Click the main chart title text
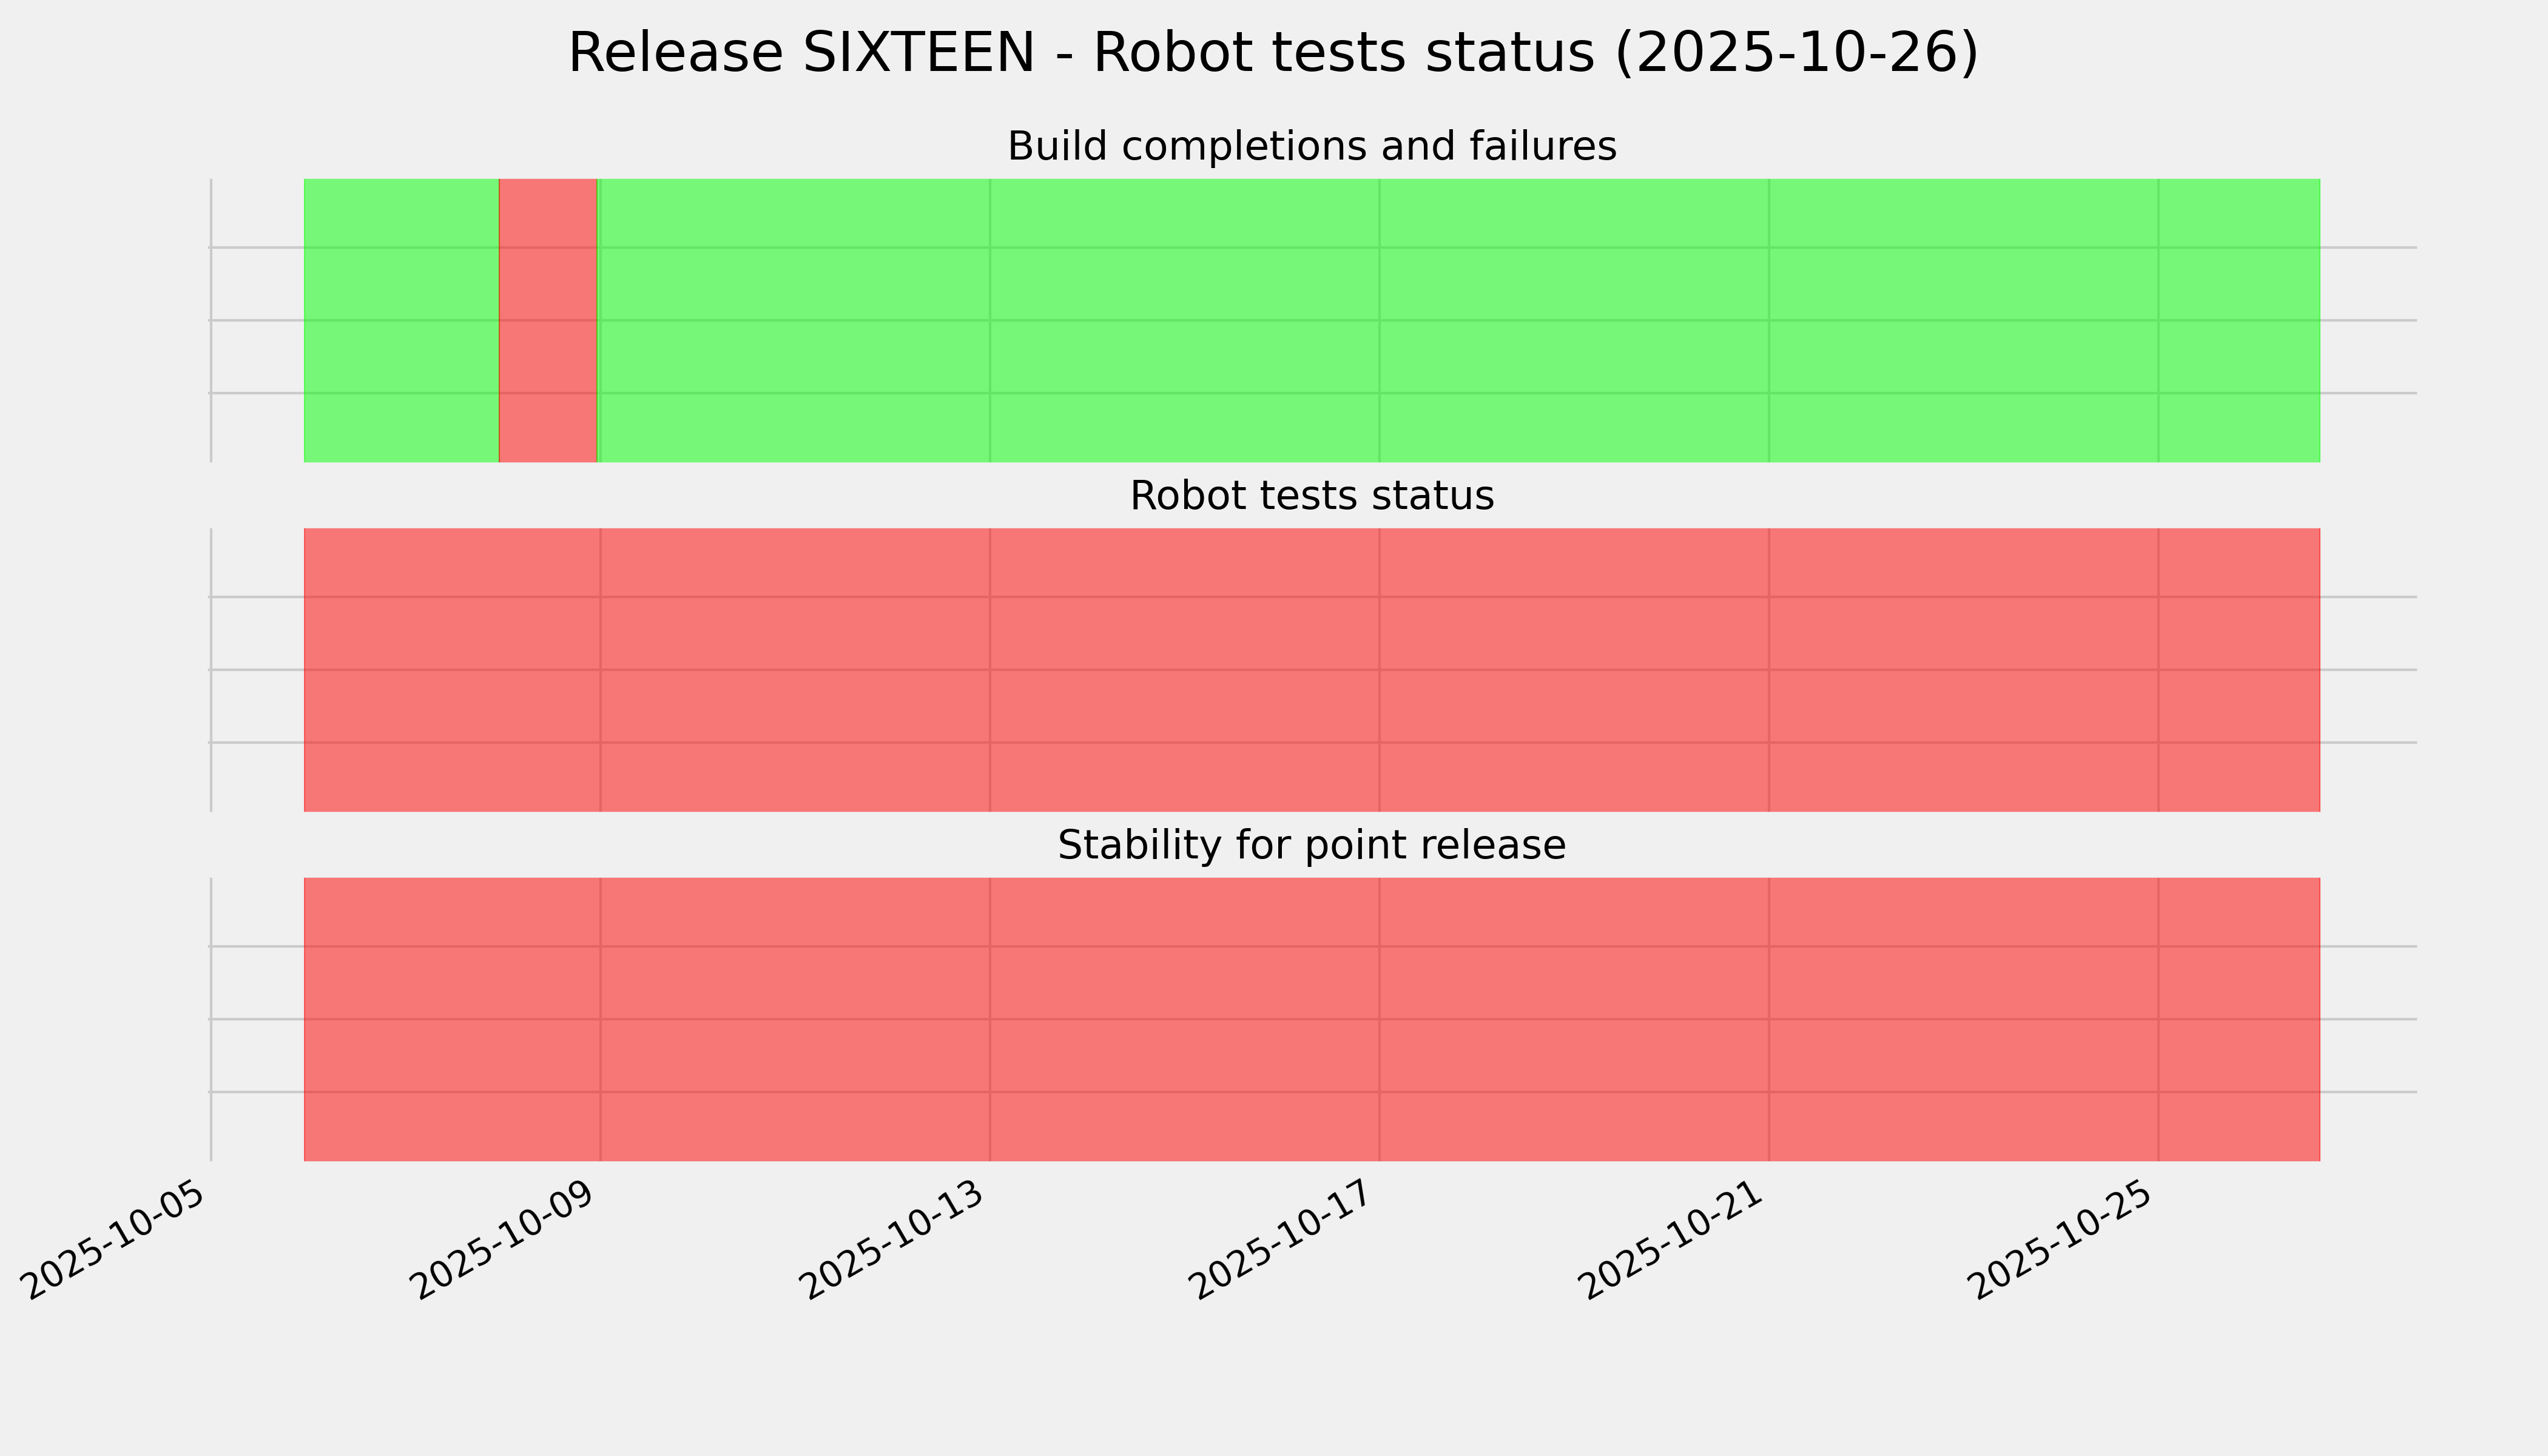This screenshot has width=2548, height=1456. pyautogui.click(x=1272, y=54)
